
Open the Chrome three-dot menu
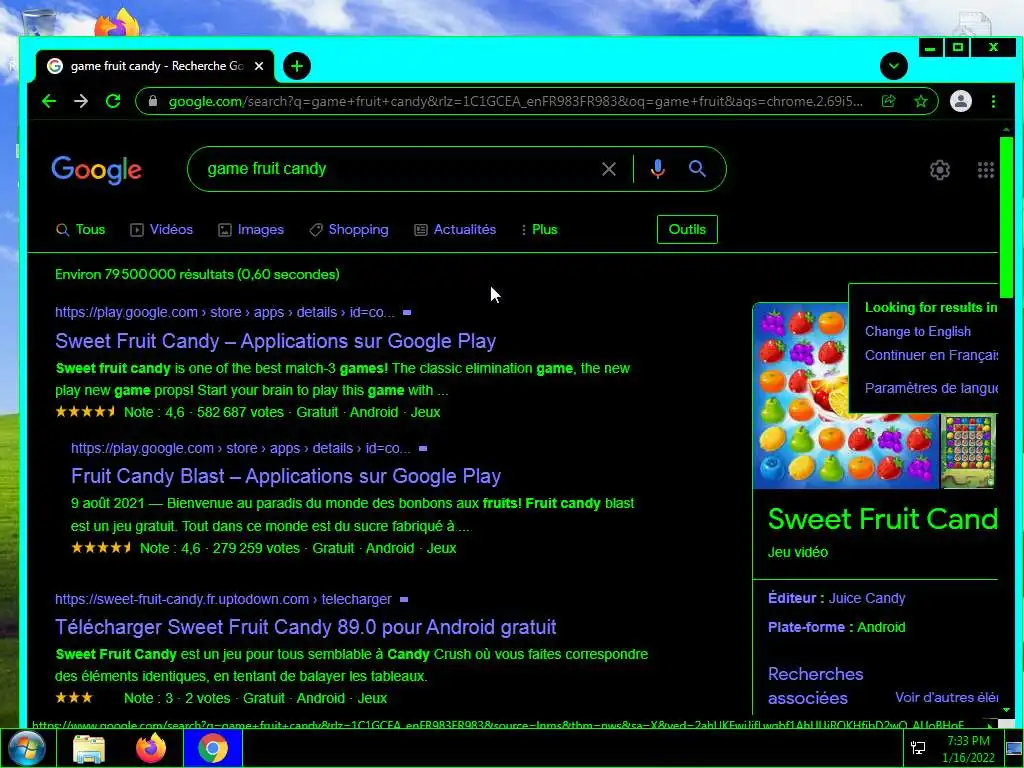point(993,101)
